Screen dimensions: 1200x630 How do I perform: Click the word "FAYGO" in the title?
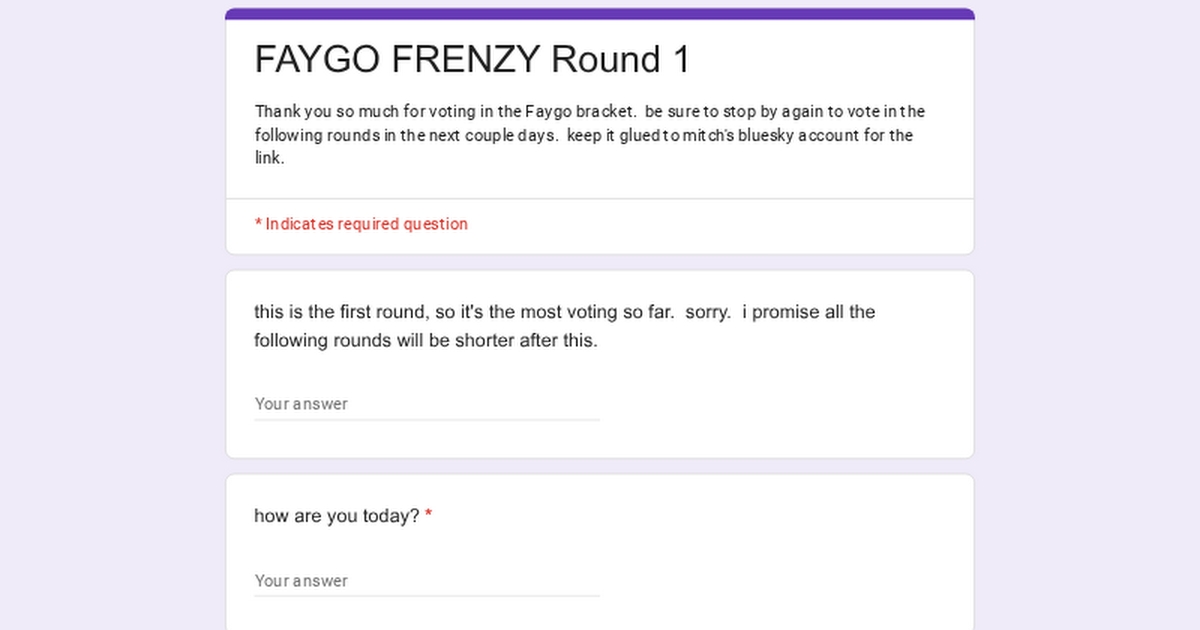tap(318, 60)
